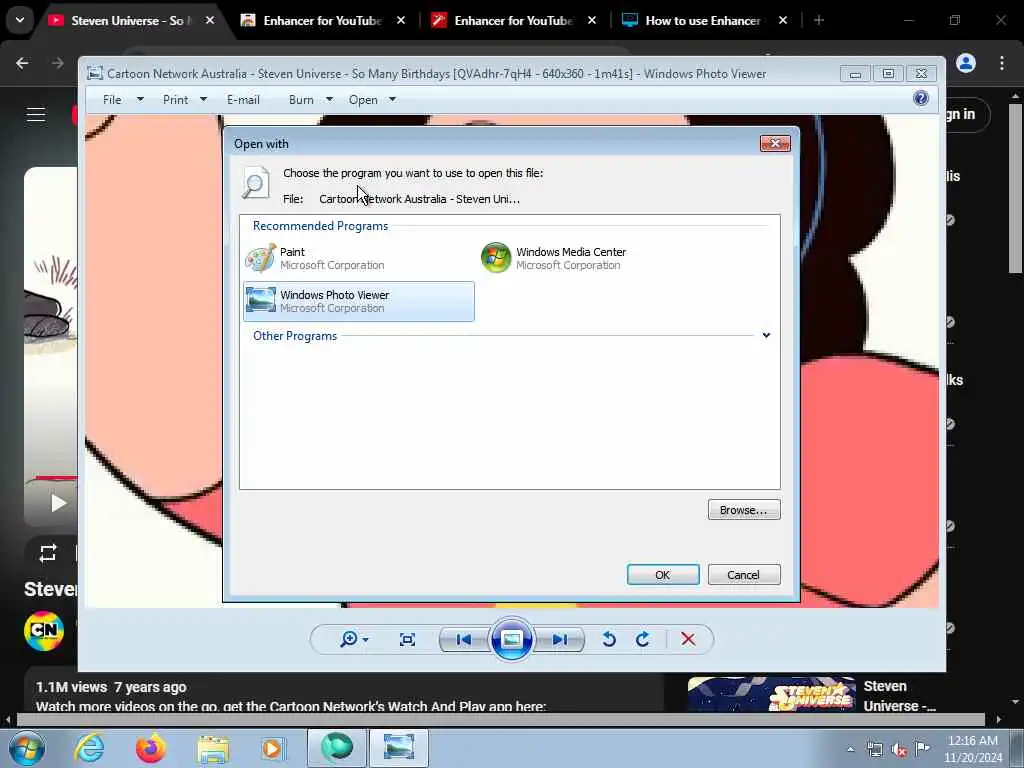Open Windows Explorer folder on taskbar

pyautogui.click(x=213, y=748)
